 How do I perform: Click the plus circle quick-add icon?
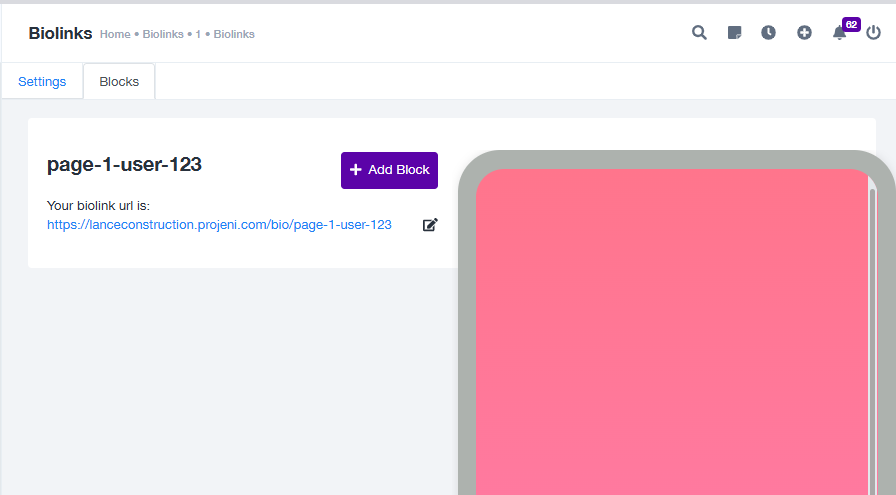click(804, 33)
